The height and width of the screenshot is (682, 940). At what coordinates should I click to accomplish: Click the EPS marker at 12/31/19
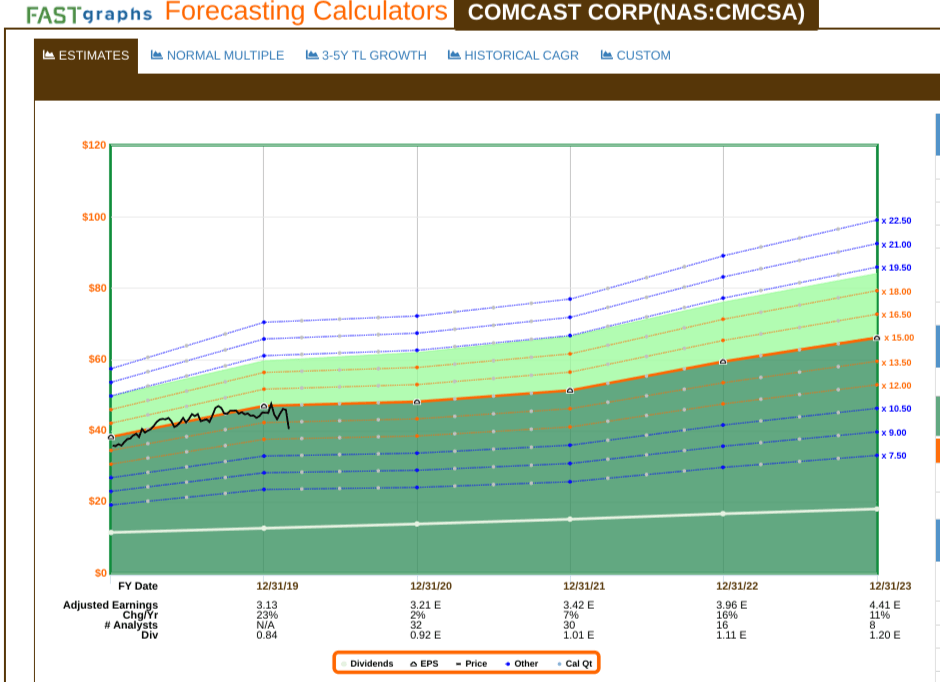click(264, 406)
